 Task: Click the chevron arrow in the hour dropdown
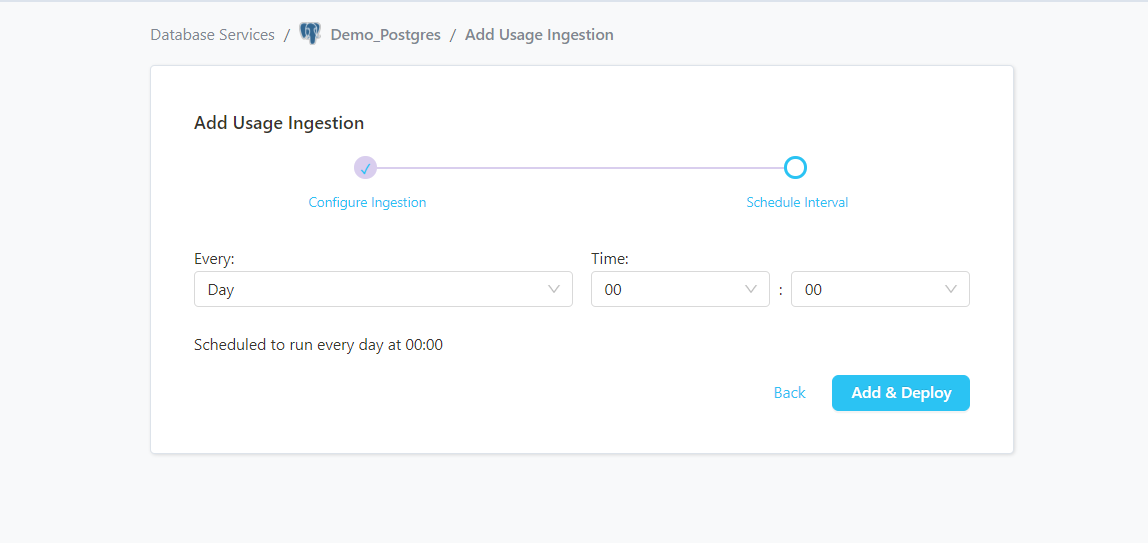coord(751,289)
